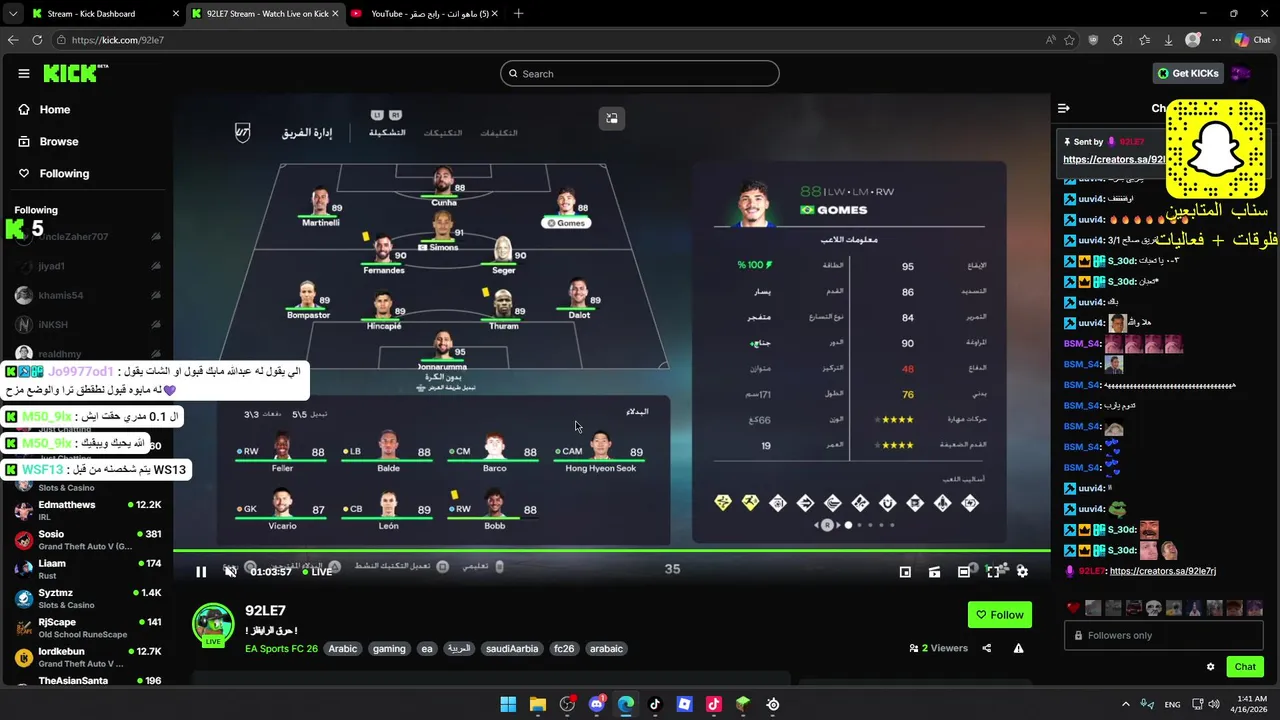Screen dimensions: 1280x720
Task: Focus the Kick search box
Action: tap(640, 73)
